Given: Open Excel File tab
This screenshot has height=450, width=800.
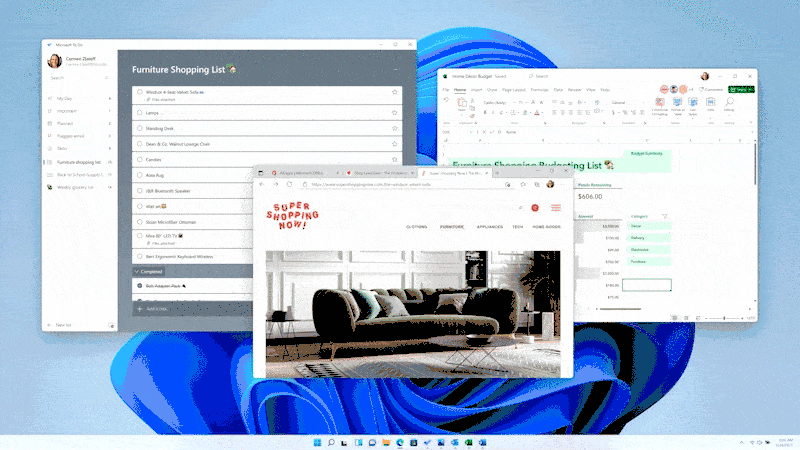Looking at the screenshot, I should [446, 90].
